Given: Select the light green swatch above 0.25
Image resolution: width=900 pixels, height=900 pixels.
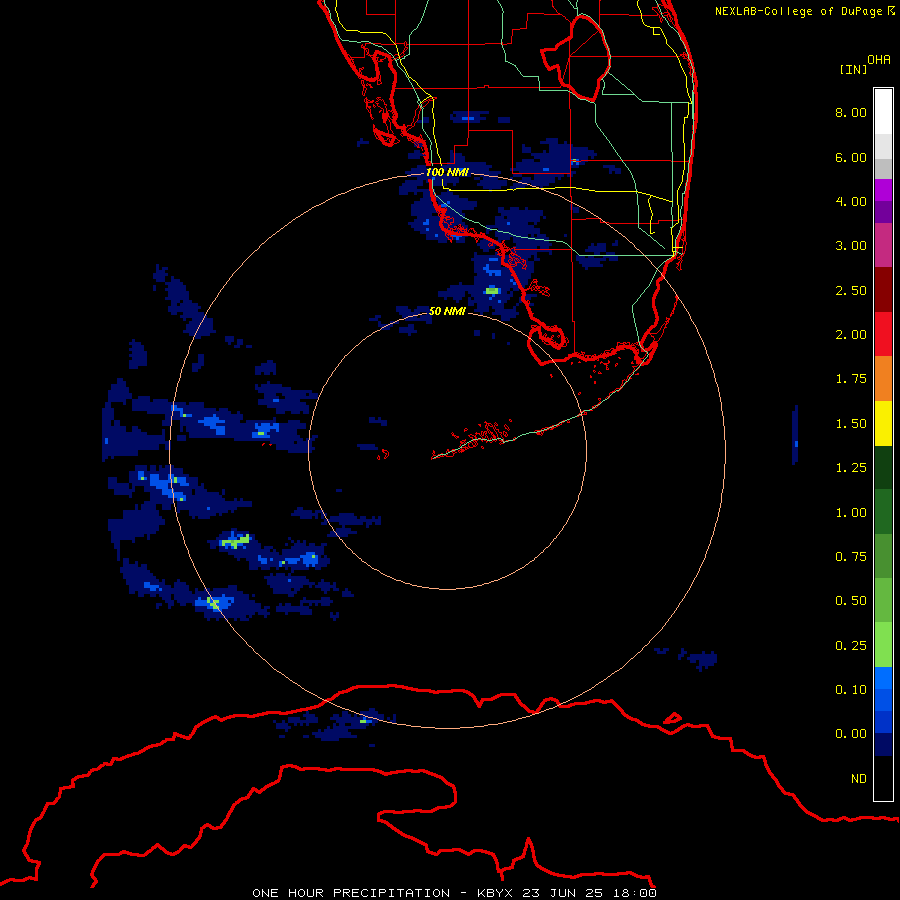Looking at the screenshot, I should click(x=883, y=645).
